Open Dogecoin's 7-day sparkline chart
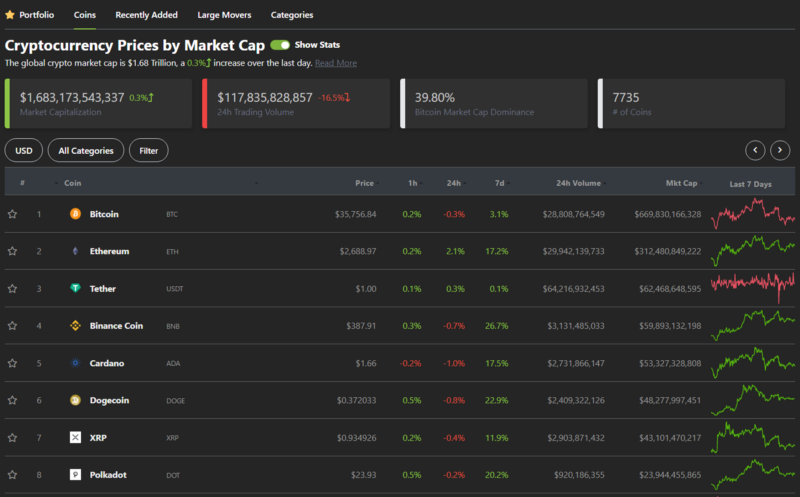 point(753,400)
